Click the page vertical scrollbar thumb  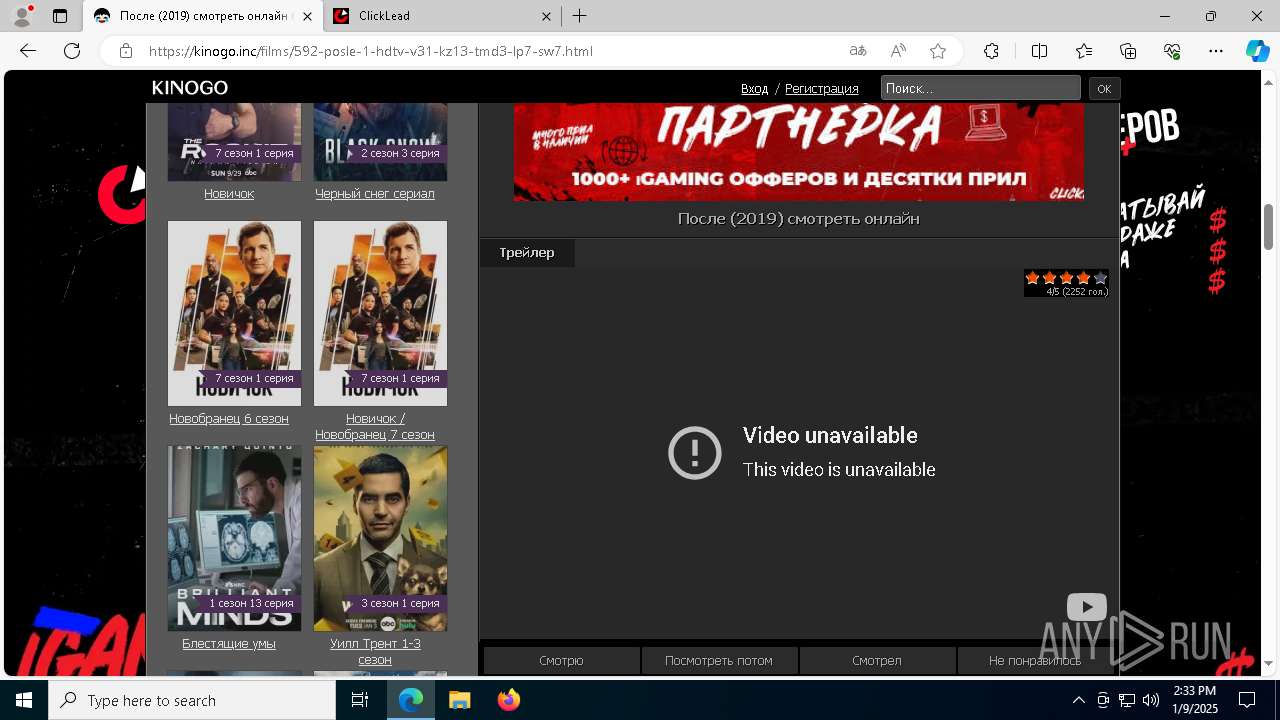tap(1269, 226)
